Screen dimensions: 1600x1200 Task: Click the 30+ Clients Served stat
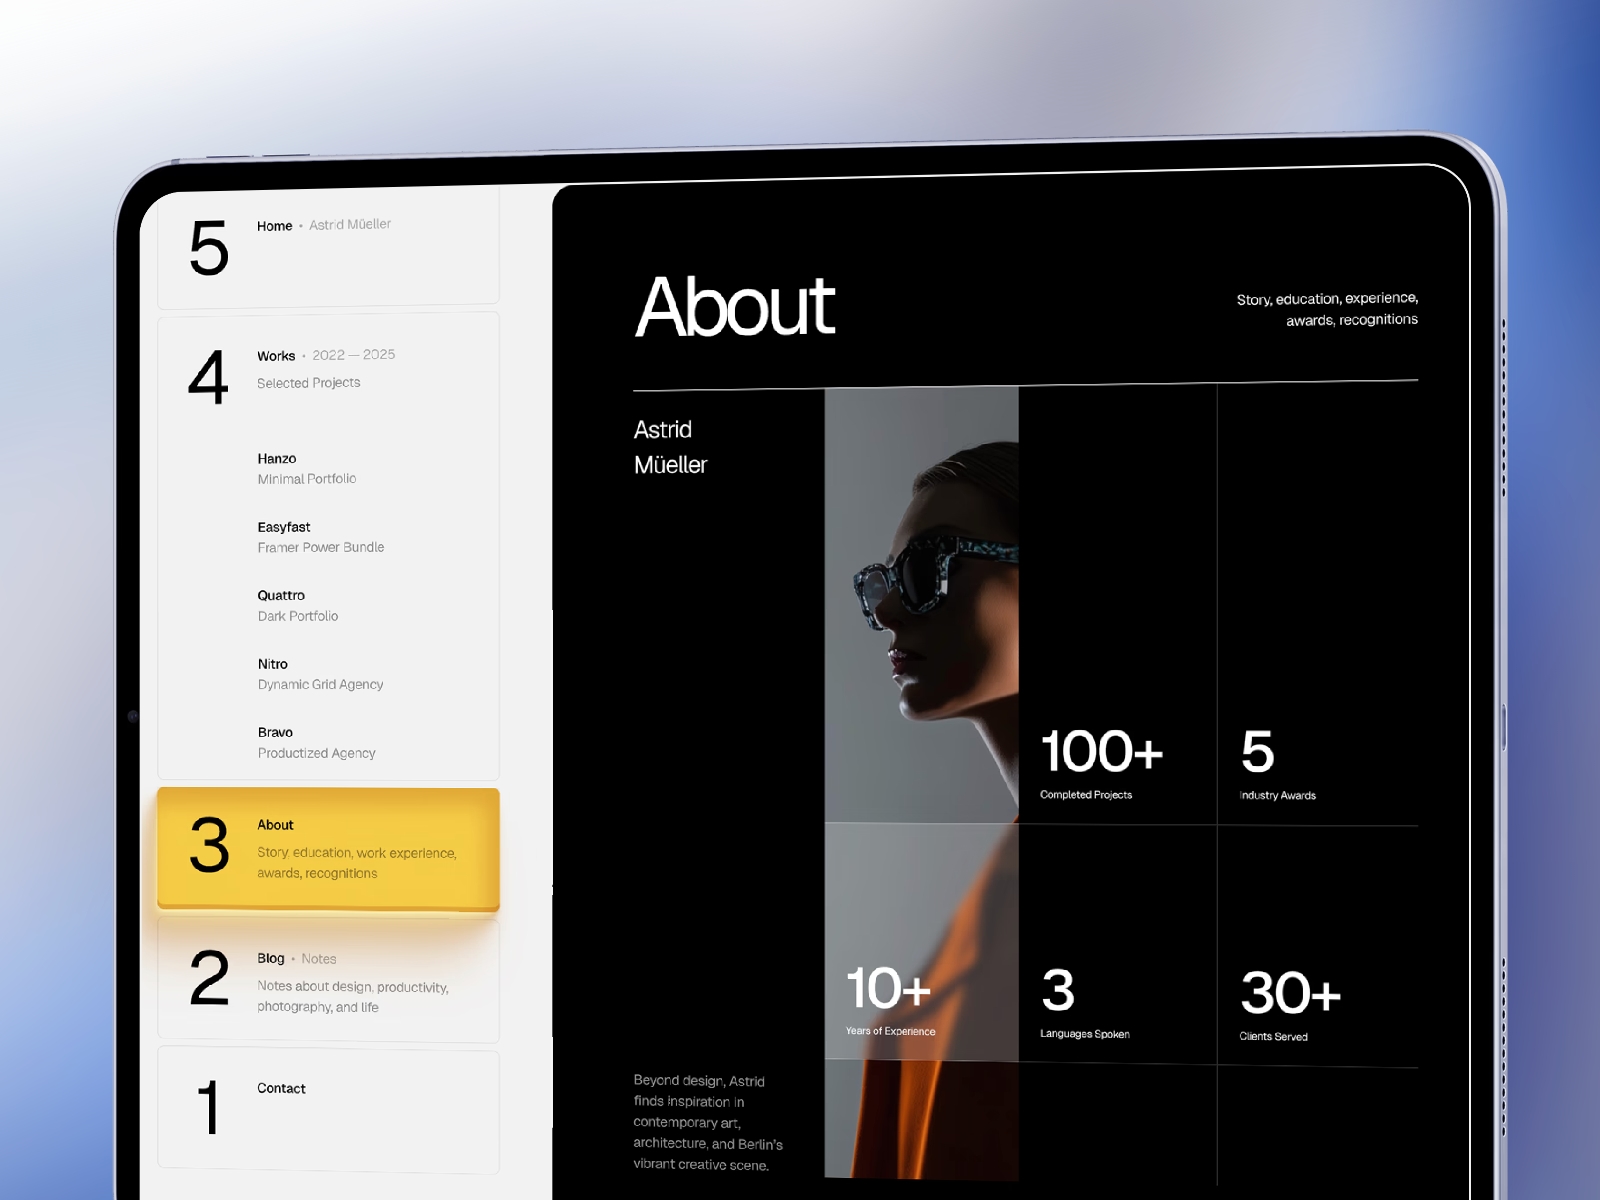1290,1006
